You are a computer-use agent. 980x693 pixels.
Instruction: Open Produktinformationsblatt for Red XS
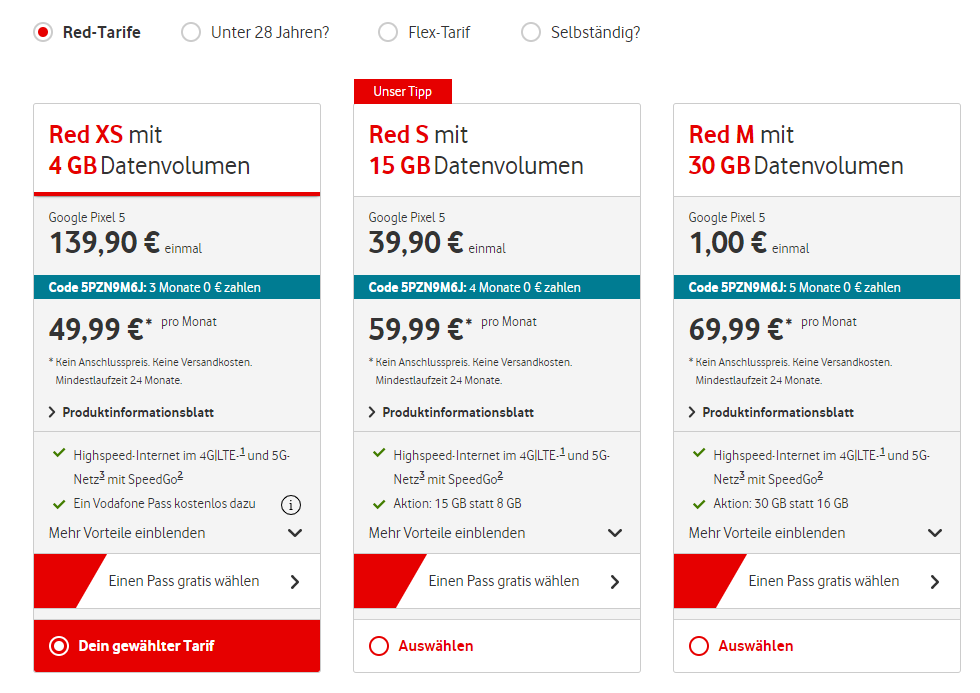(x=138, y=412)
